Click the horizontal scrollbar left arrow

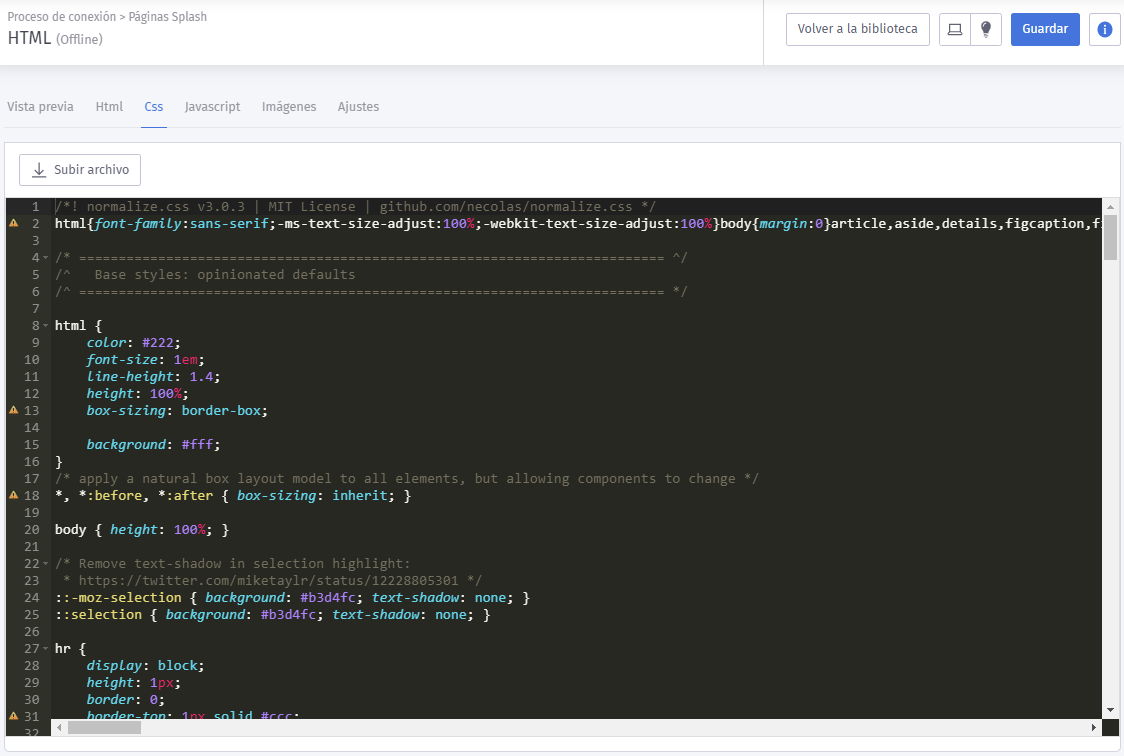[x=59, y=727]
